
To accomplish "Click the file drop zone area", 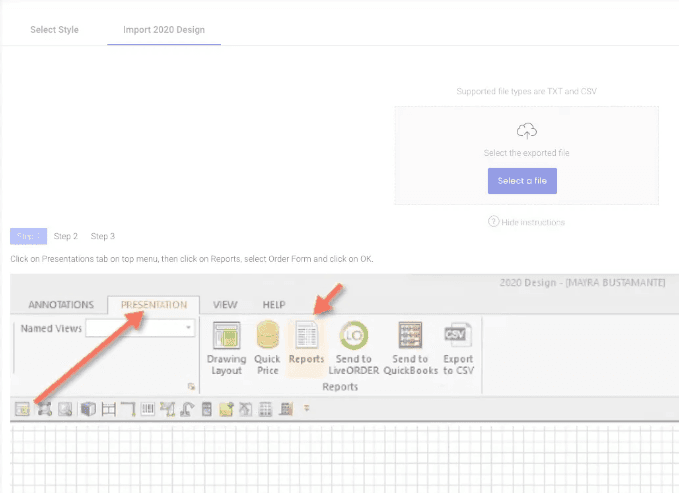I will coord(527,155).
